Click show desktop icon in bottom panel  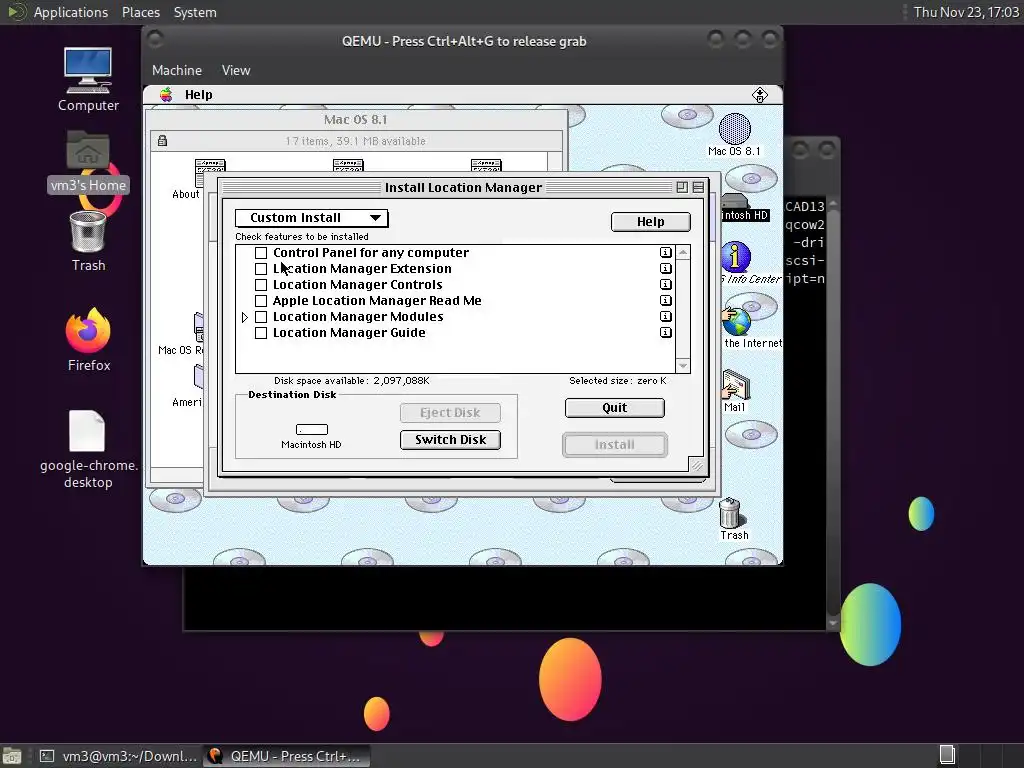tap(12, 756)
